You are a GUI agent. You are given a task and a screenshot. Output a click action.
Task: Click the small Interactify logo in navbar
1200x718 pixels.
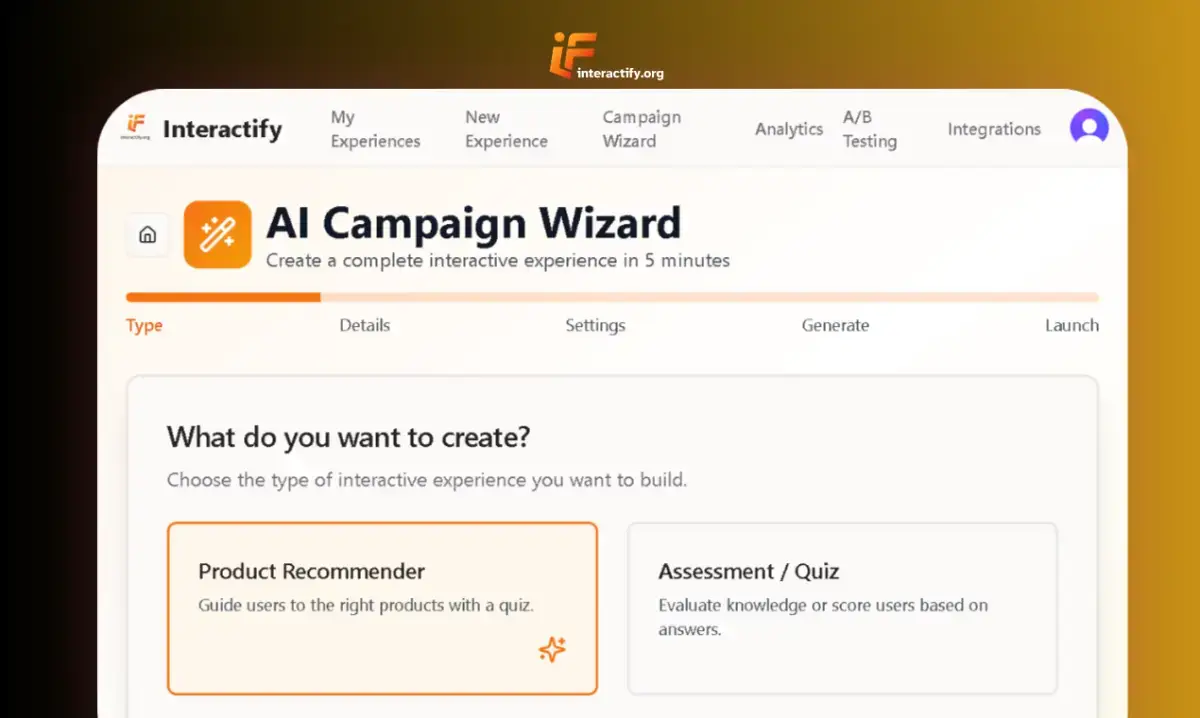pos(135,127)
